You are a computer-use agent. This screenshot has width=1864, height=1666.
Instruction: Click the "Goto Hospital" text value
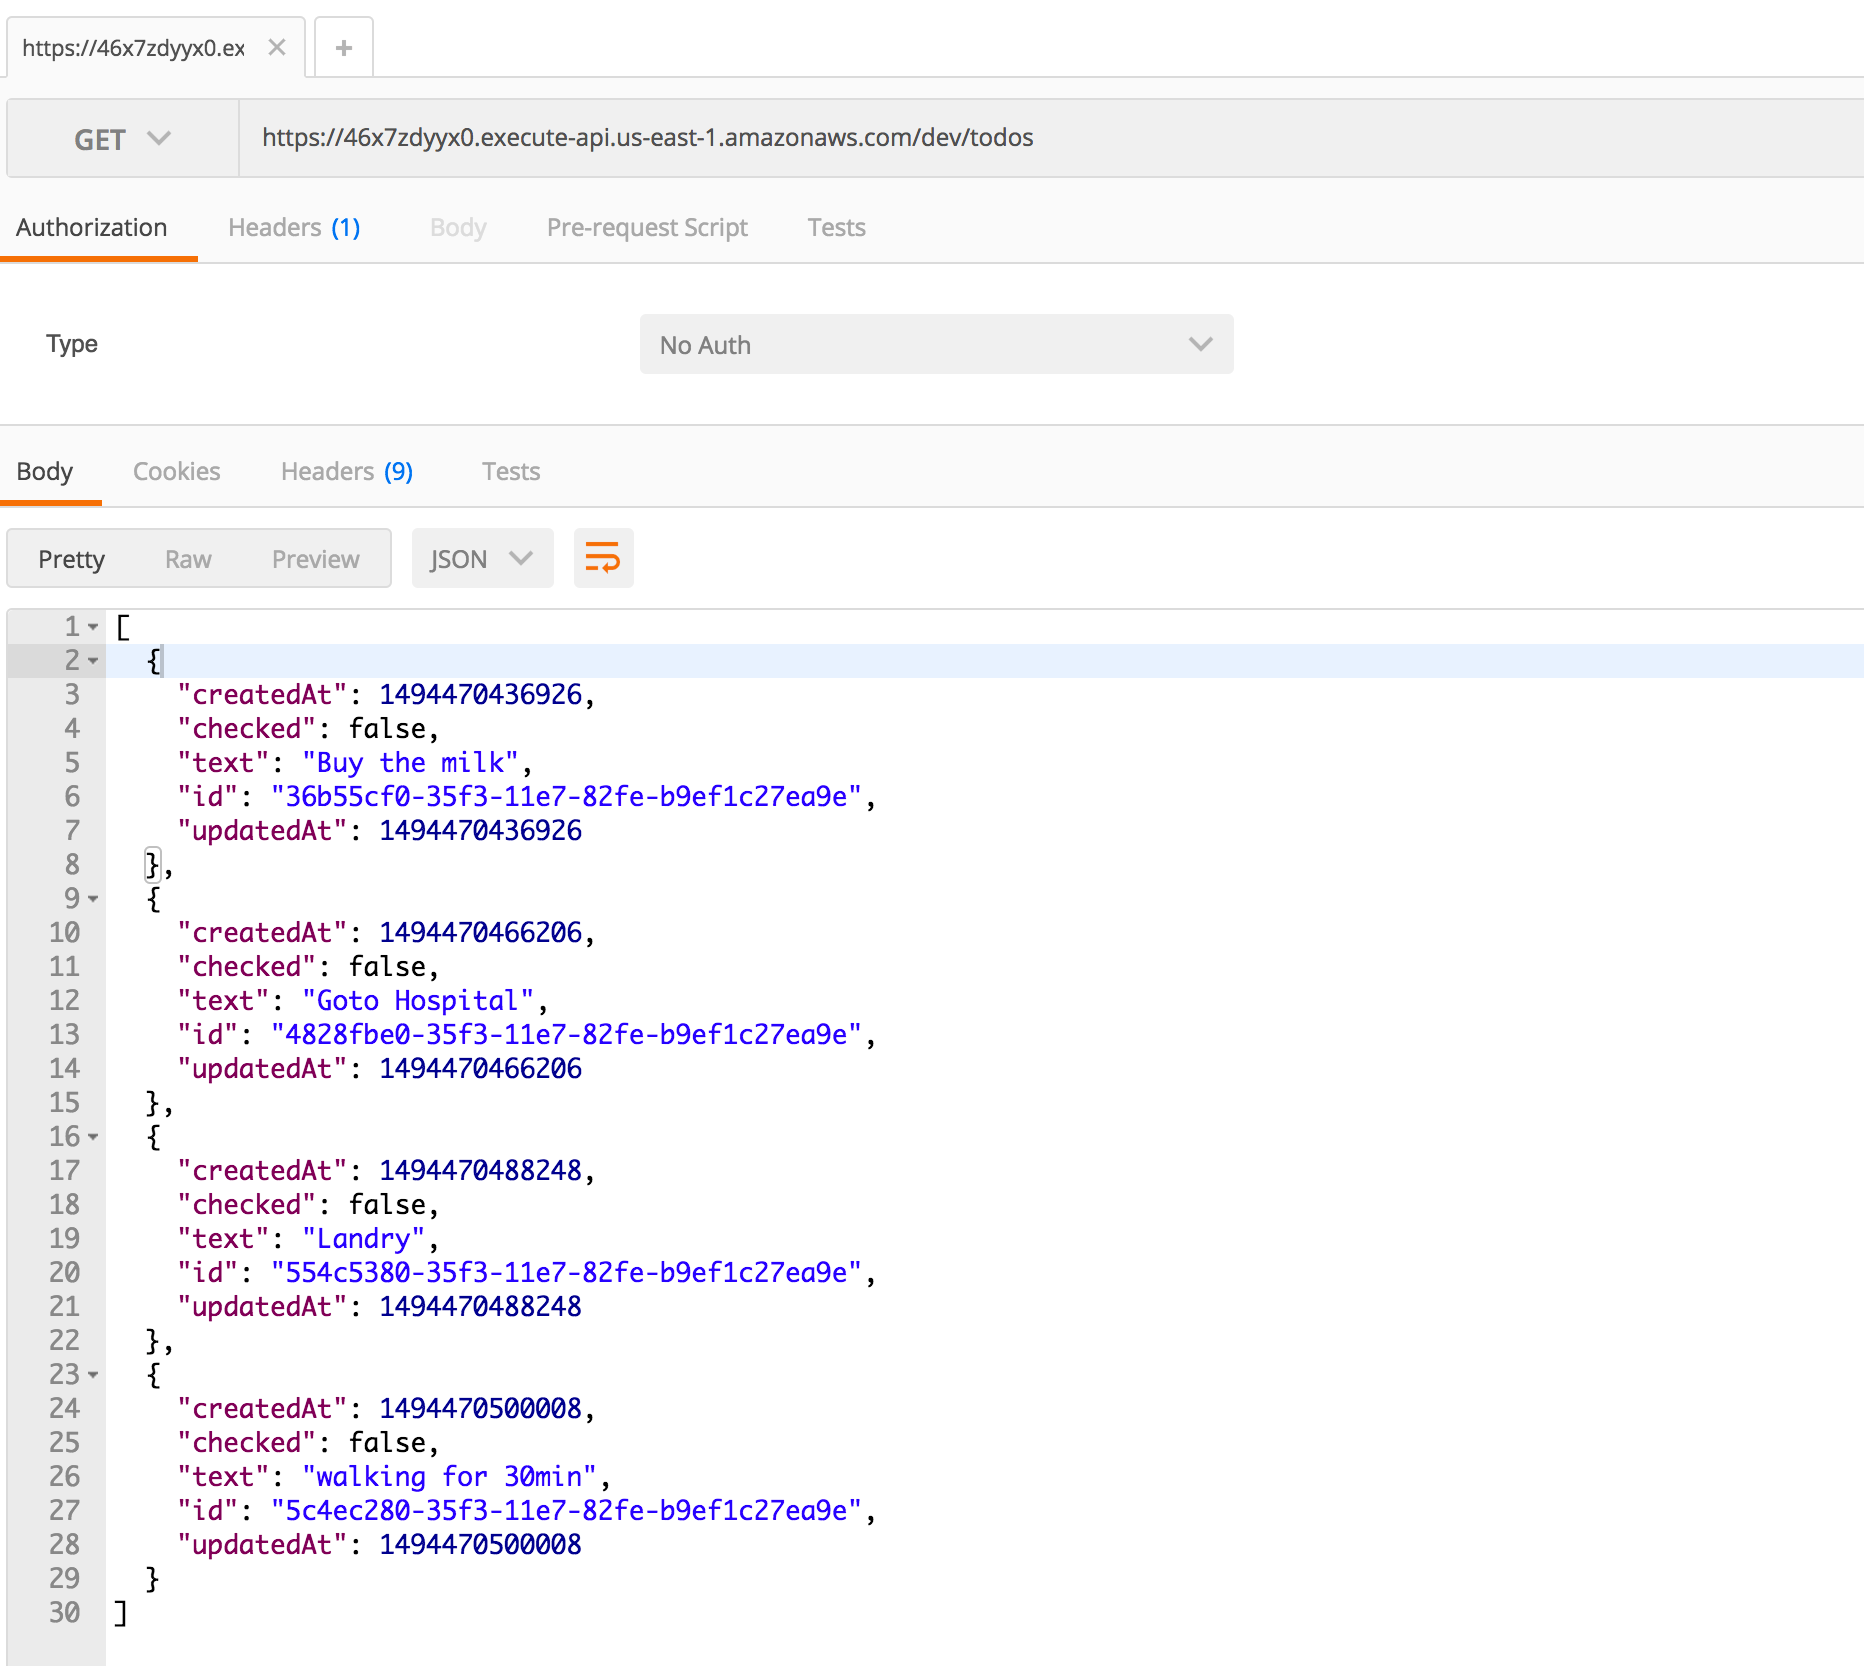418,1001
